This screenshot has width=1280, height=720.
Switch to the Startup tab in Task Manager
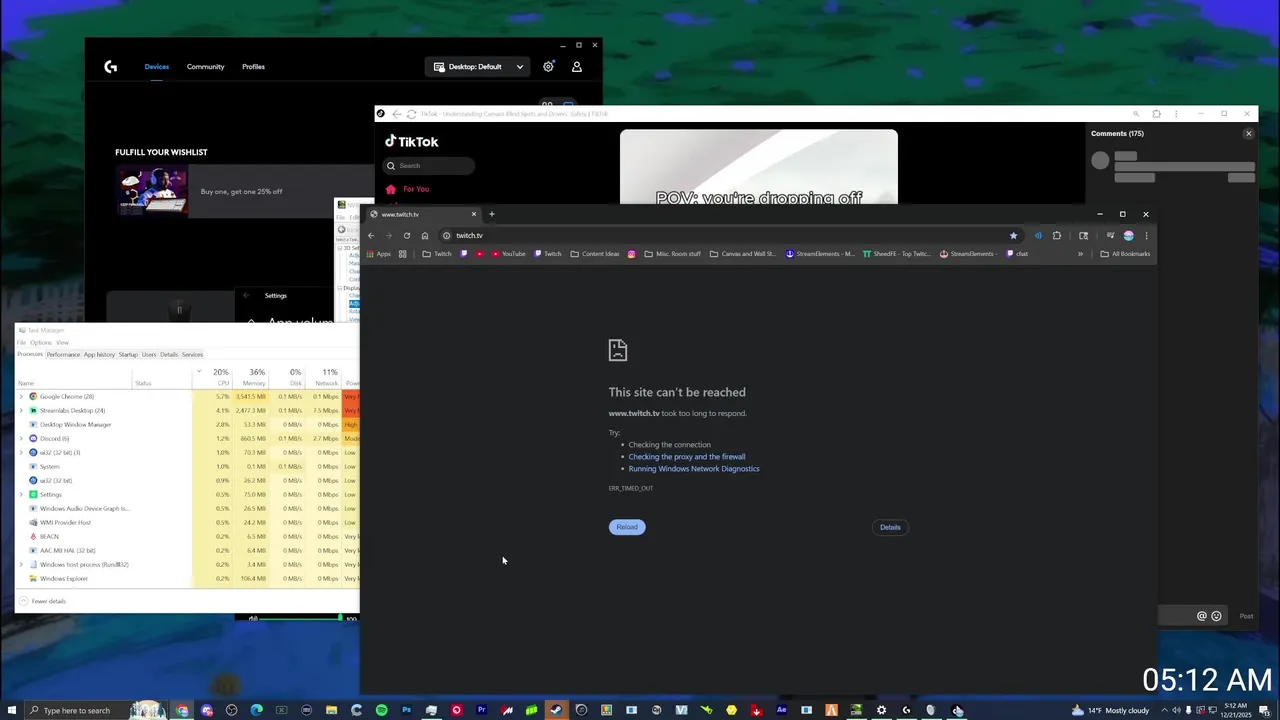(x=128, y=355)
